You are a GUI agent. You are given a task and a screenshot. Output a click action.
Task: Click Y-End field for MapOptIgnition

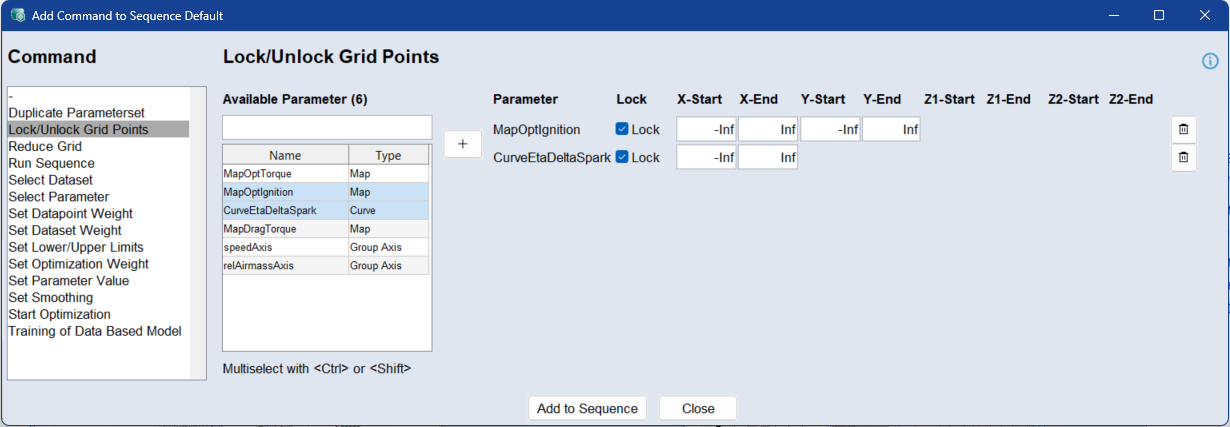pos(891,129)
